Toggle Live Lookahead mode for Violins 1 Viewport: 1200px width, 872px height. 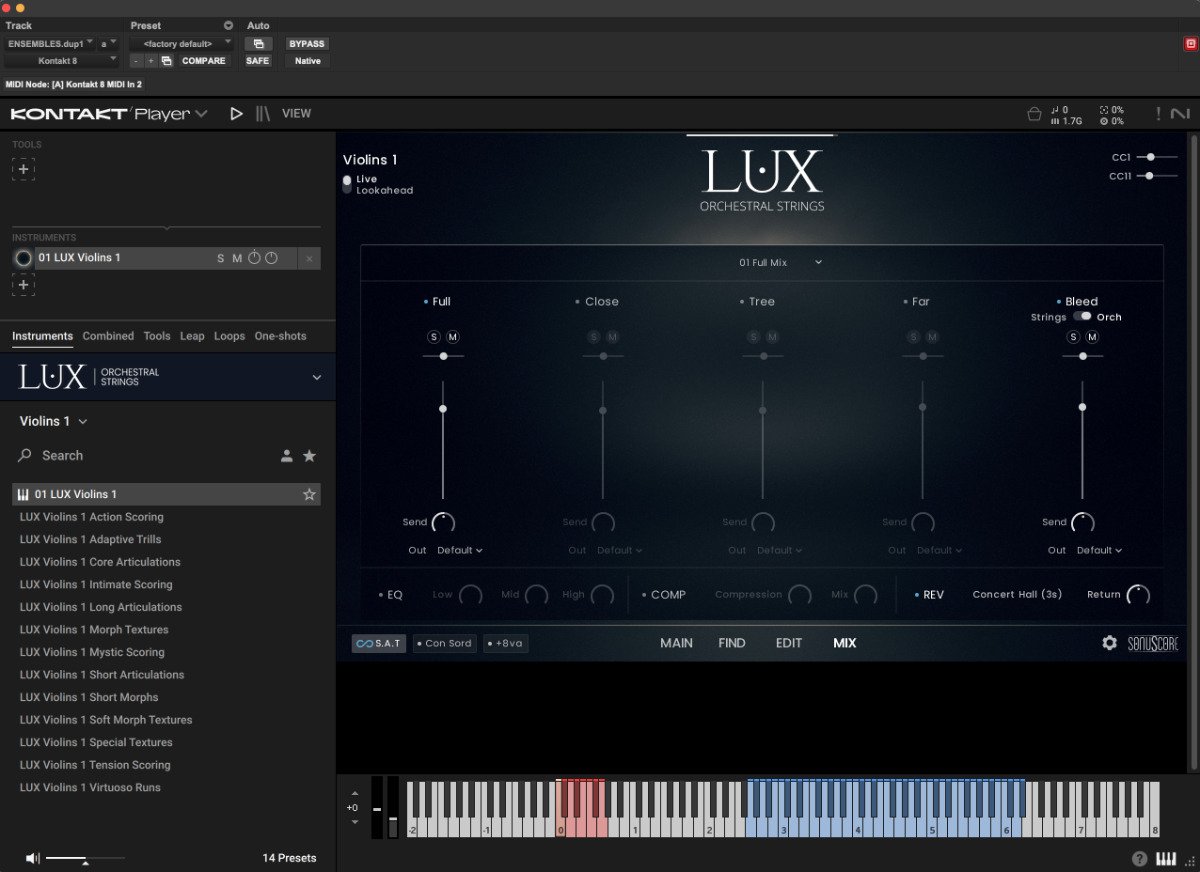pyautogui.click(x=345, y=183)
